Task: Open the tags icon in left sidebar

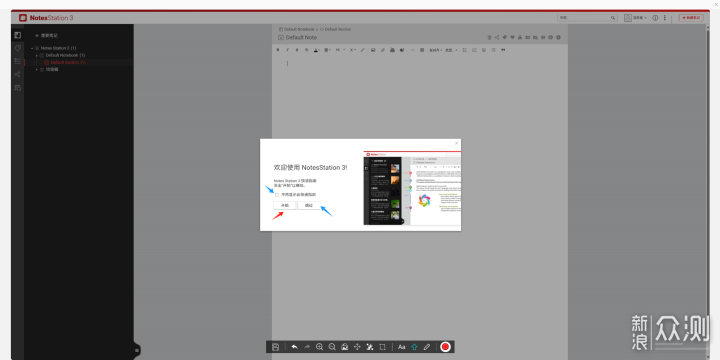Action: pyautogui.click(x=17, y=48)
